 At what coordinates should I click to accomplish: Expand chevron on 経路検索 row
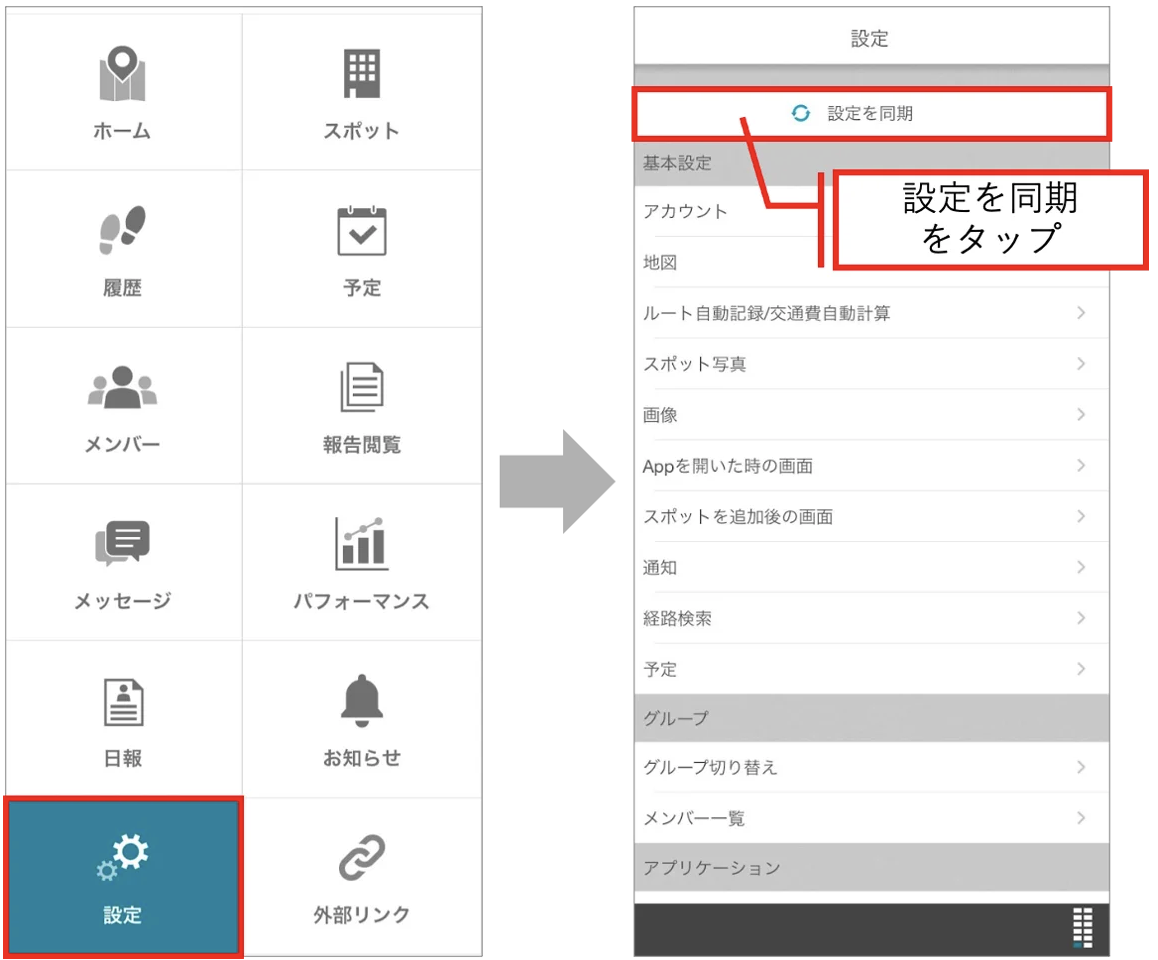1081,619
